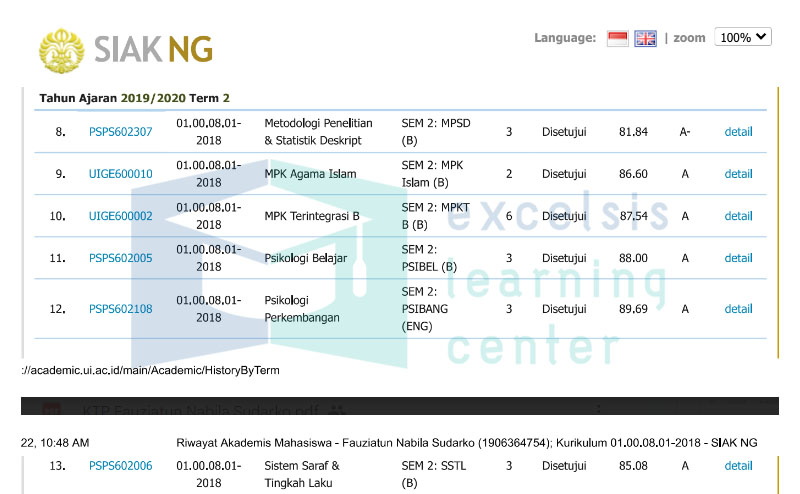Open PSPS602006 course code link

(x=120, y=465)
